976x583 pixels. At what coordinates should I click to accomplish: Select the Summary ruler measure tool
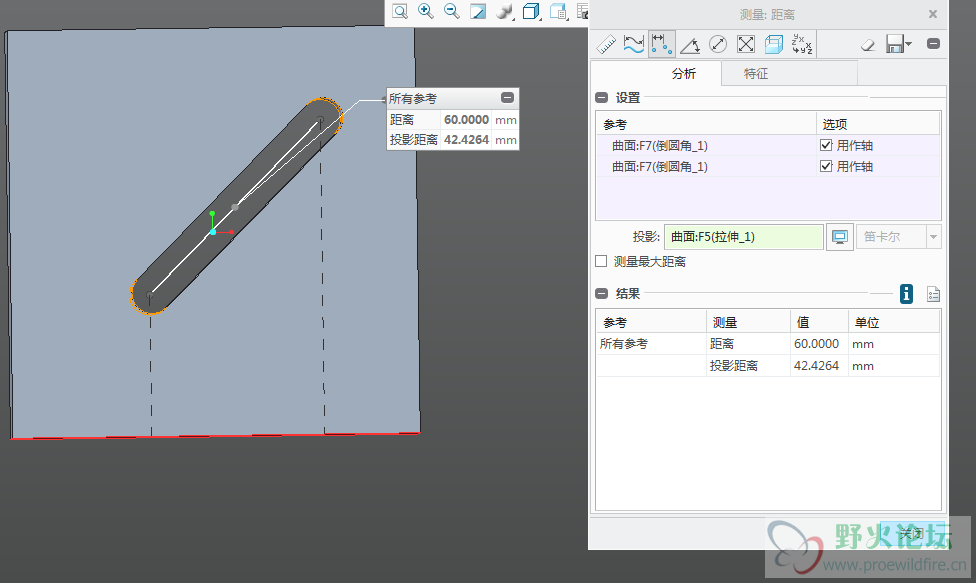(606, 44)
